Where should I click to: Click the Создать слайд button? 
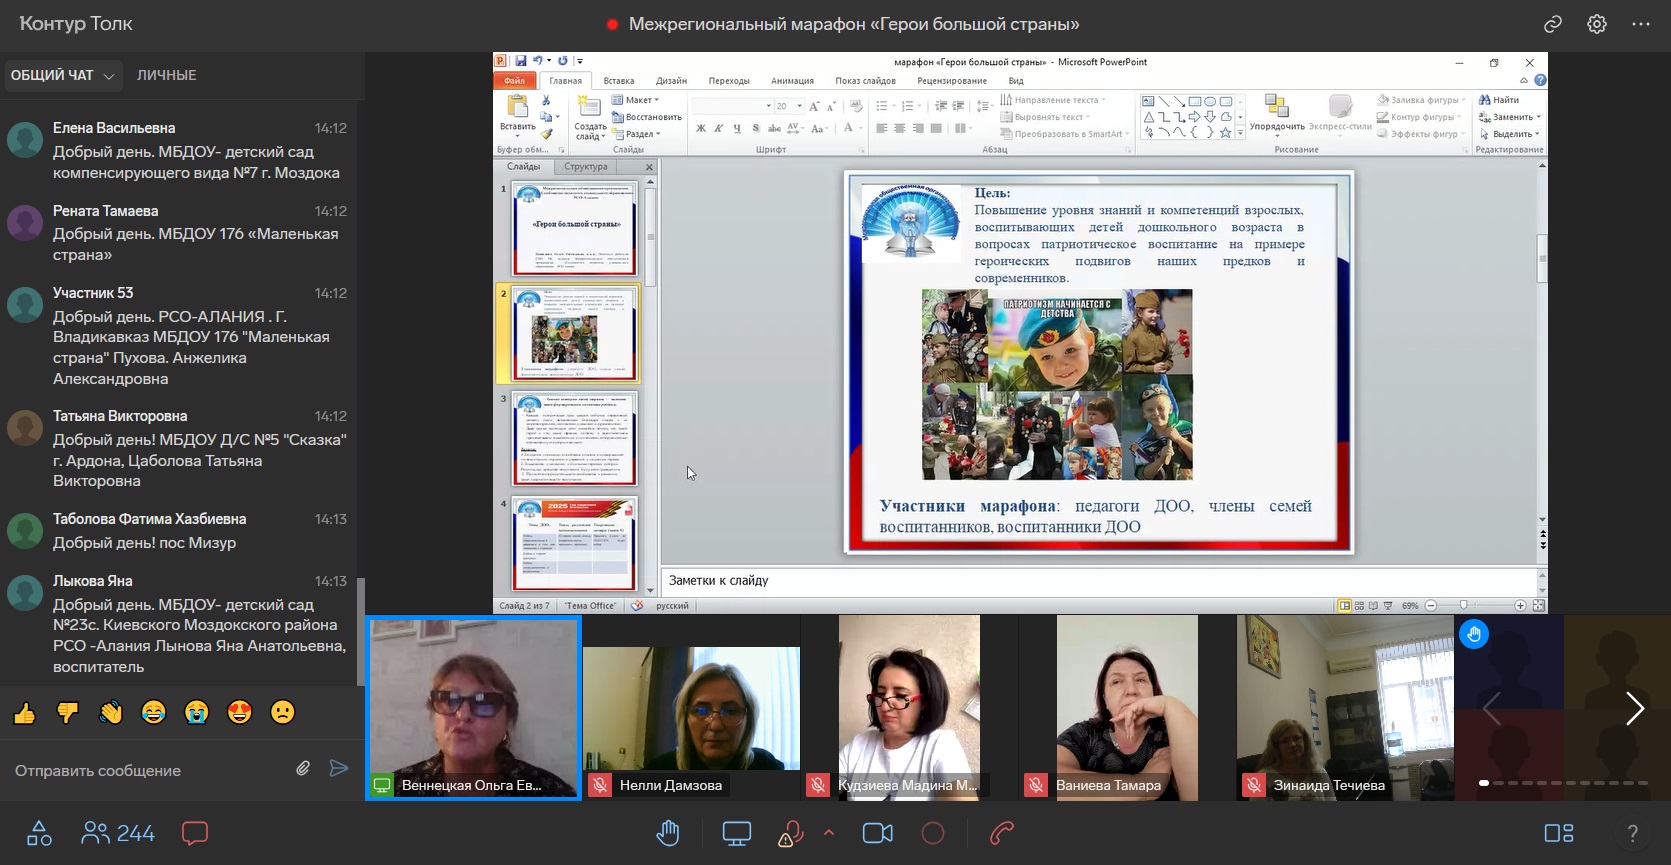coord(590,118)
